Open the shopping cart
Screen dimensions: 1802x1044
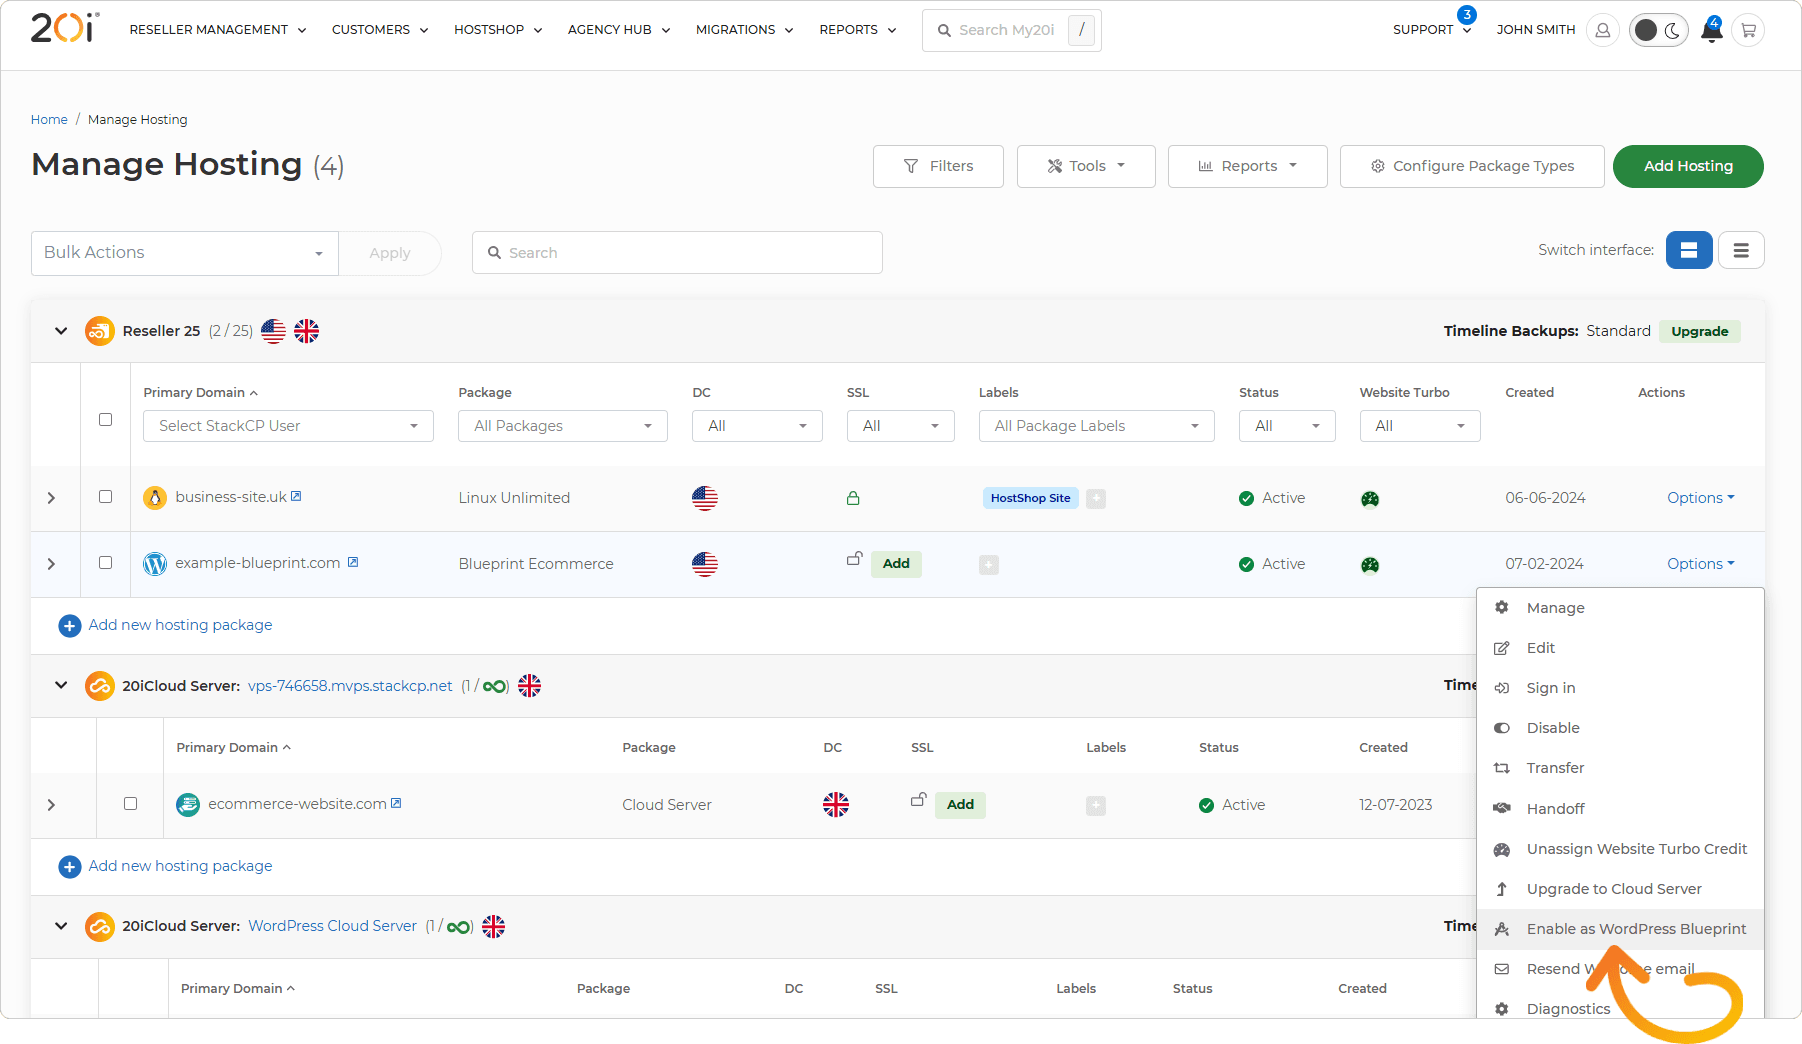[1748, 30]
